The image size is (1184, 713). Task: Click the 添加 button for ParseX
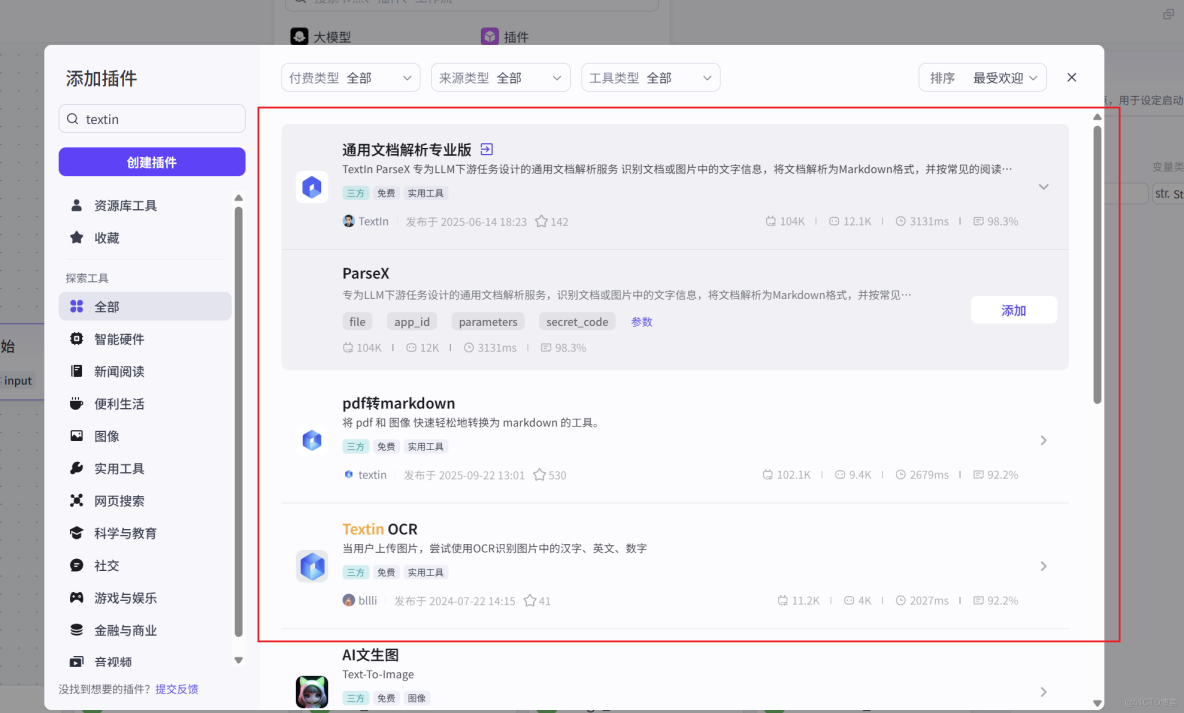pos(1013,310)
